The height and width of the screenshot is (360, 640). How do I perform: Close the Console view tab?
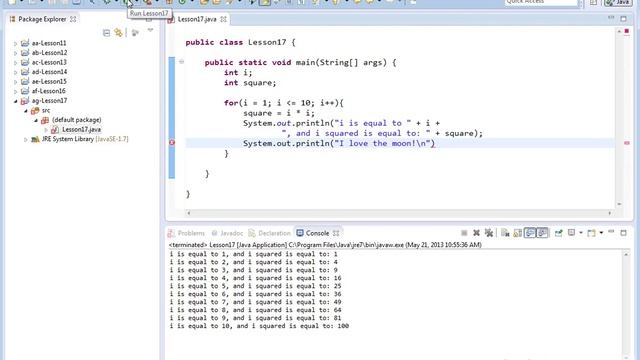336,233
